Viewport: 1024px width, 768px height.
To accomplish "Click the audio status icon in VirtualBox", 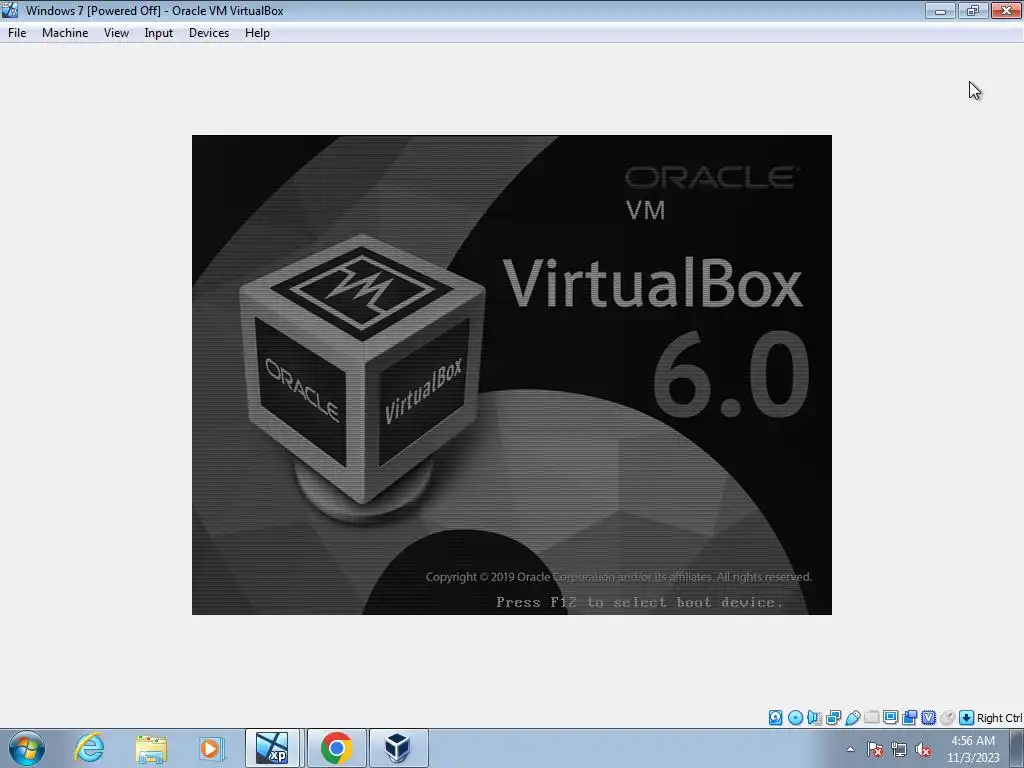I will click(814, 718).
